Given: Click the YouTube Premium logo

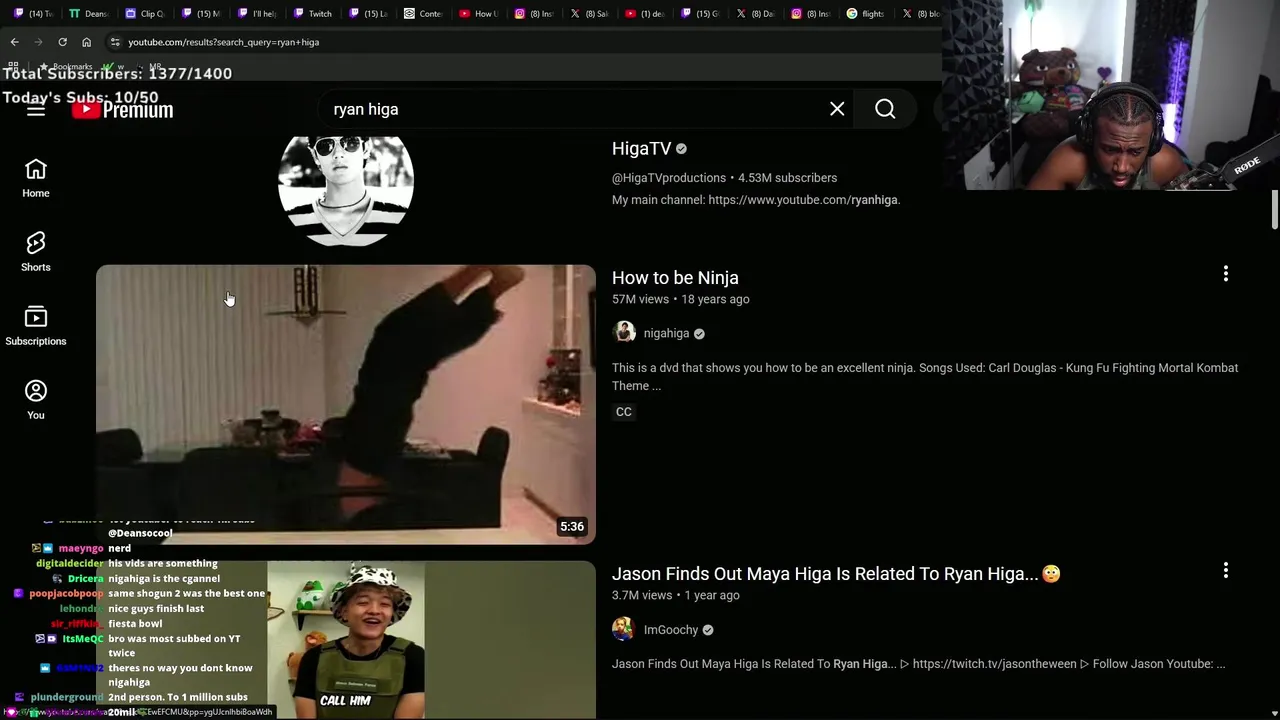Looking at the screenshot, I should [122, 109].
